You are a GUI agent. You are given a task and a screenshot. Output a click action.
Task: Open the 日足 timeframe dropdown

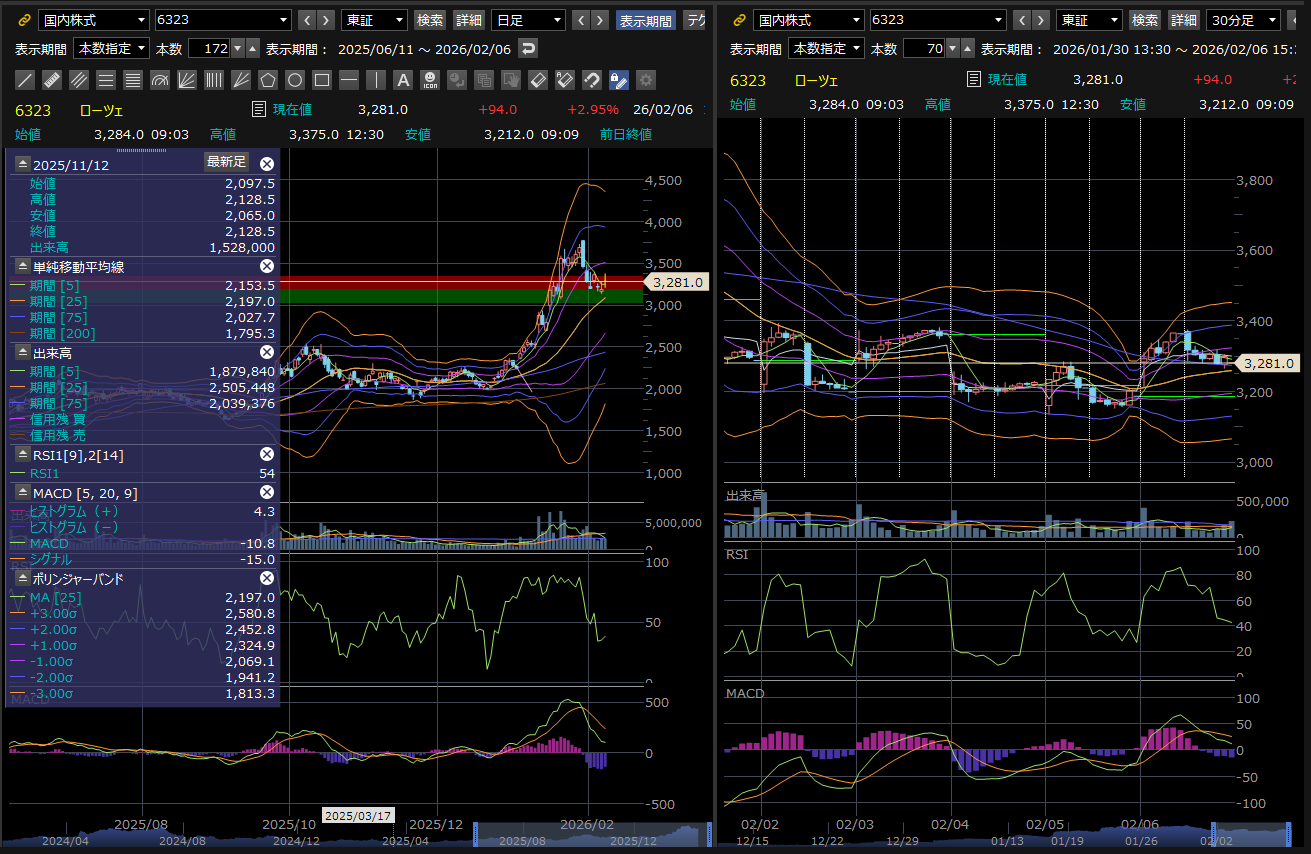pos(528,20)
